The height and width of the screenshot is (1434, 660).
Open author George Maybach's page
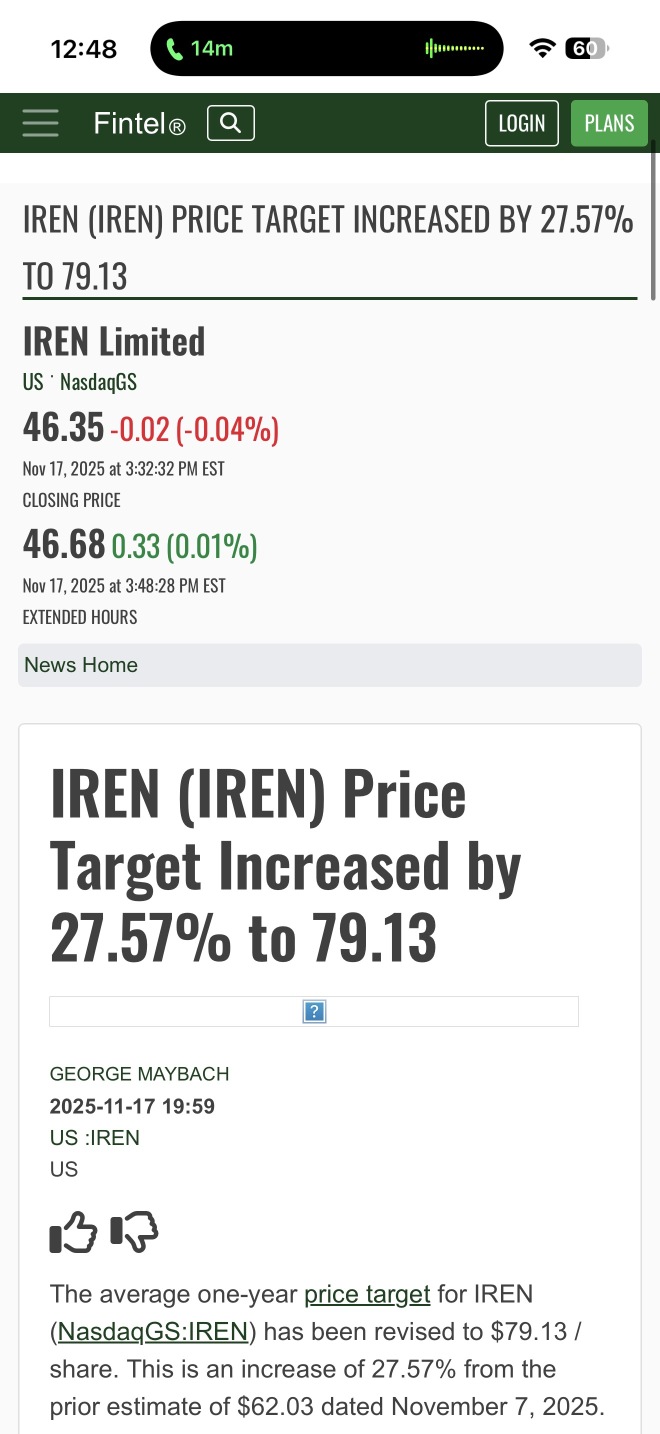tap(139, 1074)
